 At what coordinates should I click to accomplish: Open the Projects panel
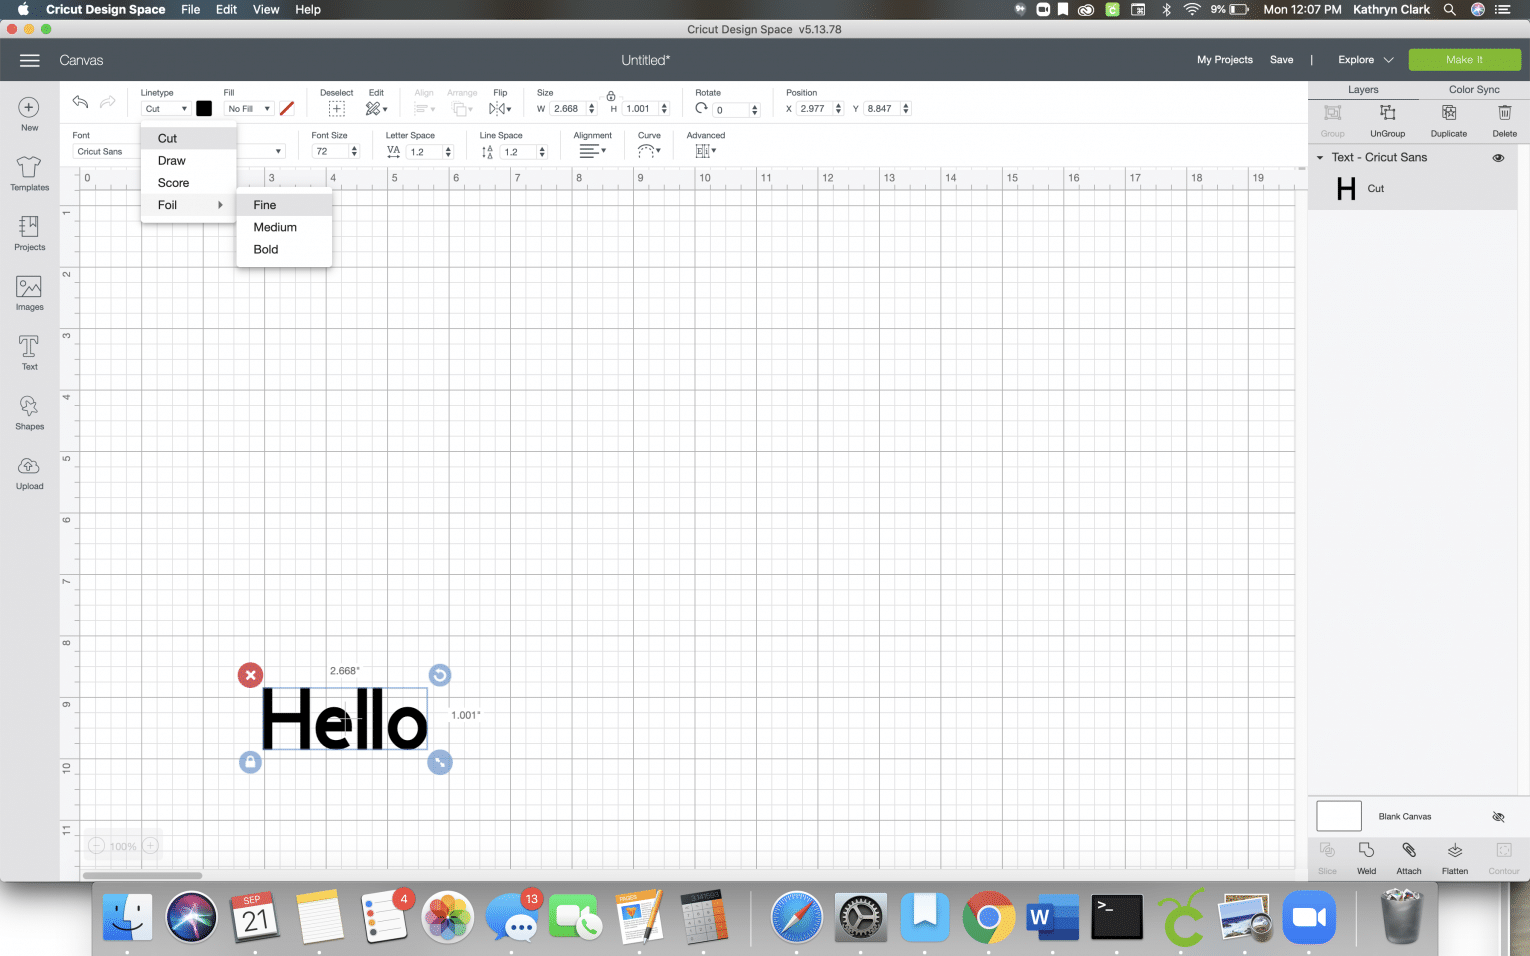tap(29, 226)
